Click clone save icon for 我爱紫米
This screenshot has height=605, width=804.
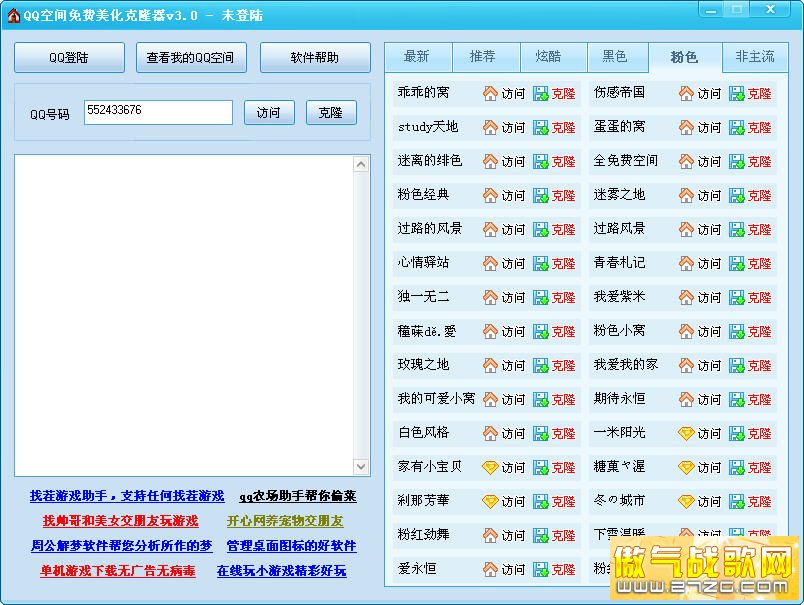point(736,297)
